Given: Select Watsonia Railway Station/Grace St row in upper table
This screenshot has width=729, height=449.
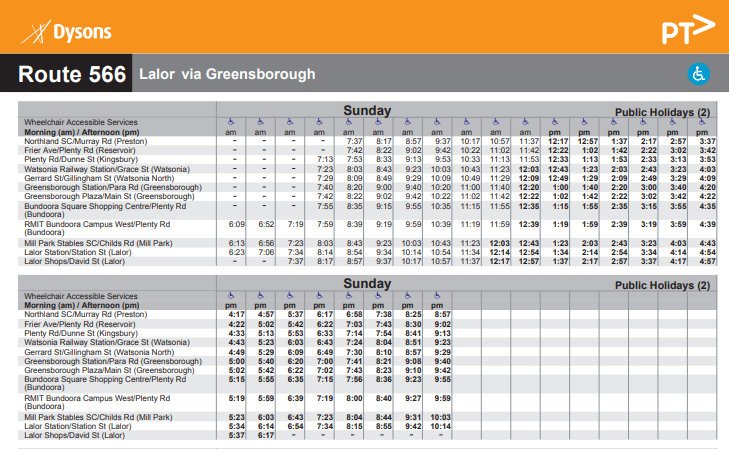Looking at the screenshot, I should point(367,169).
